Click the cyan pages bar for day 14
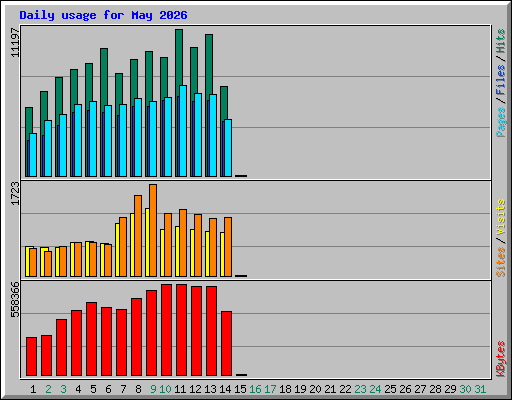Screen dimensions: 512x400 [x=228, y=148]
